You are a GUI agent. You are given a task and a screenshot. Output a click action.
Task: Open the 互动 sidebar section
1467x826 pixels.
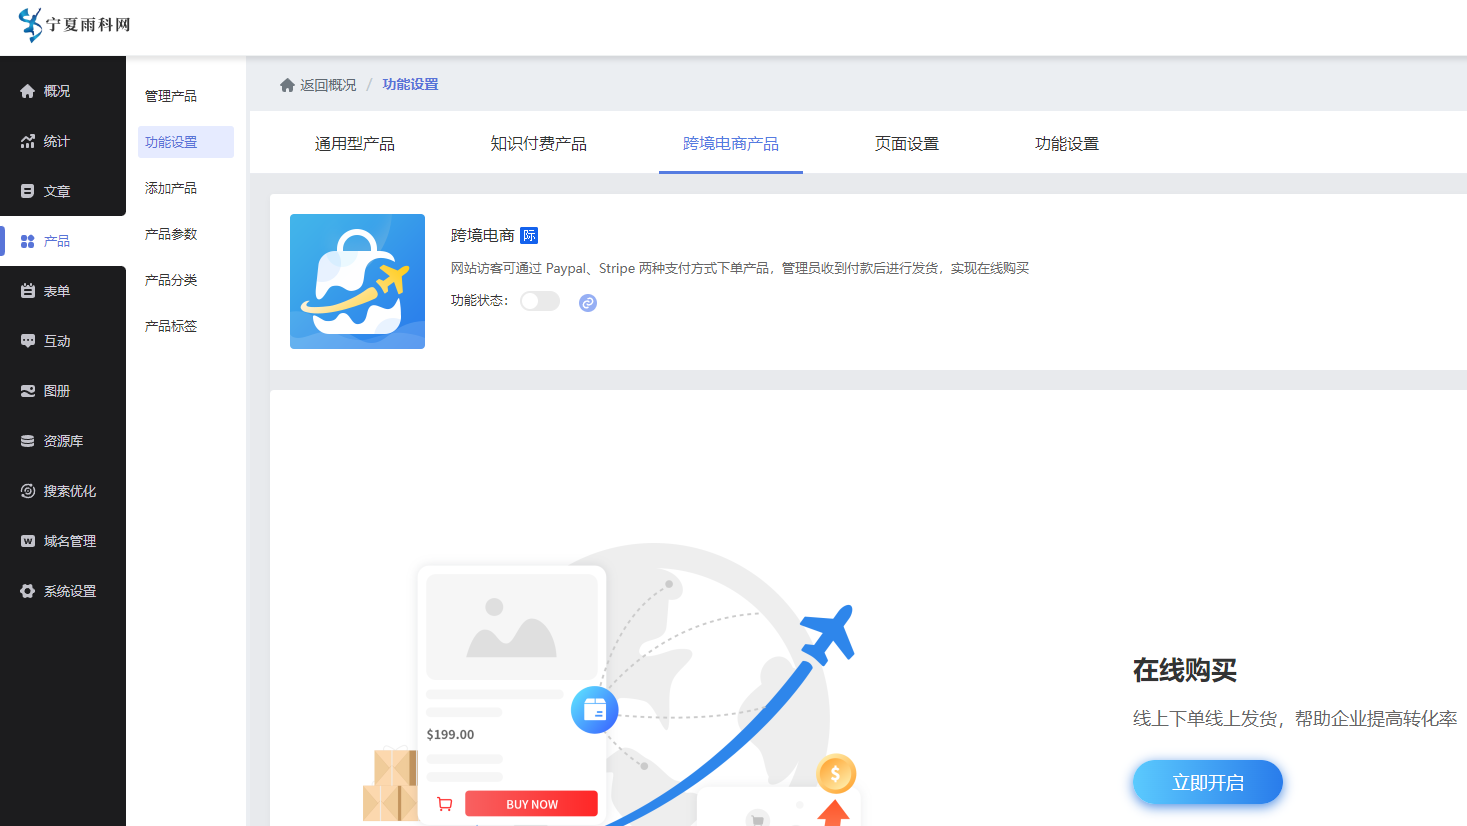[63, 341]
